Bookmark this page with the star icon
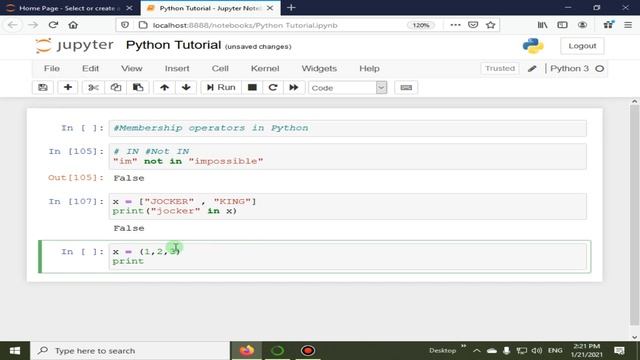 pyautogui.click(x=491, y=25)
